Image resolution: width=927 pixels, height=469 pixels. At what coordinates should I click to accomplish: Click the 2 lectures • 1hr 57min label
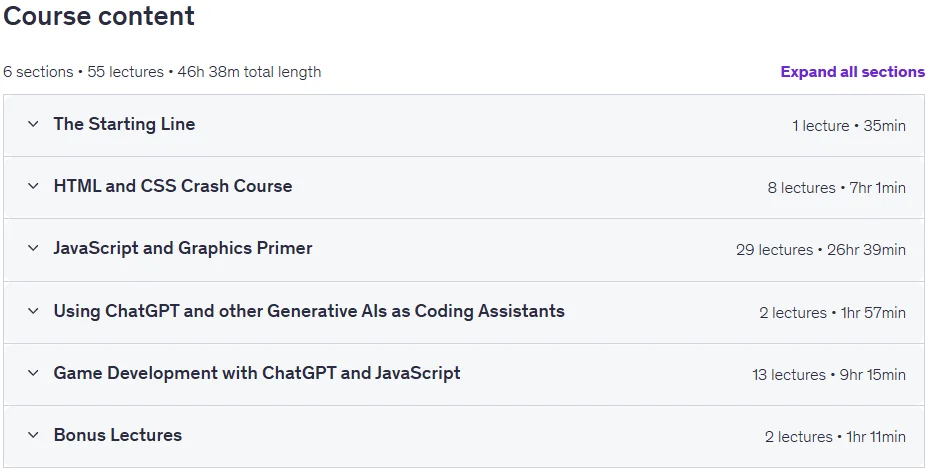832,313
